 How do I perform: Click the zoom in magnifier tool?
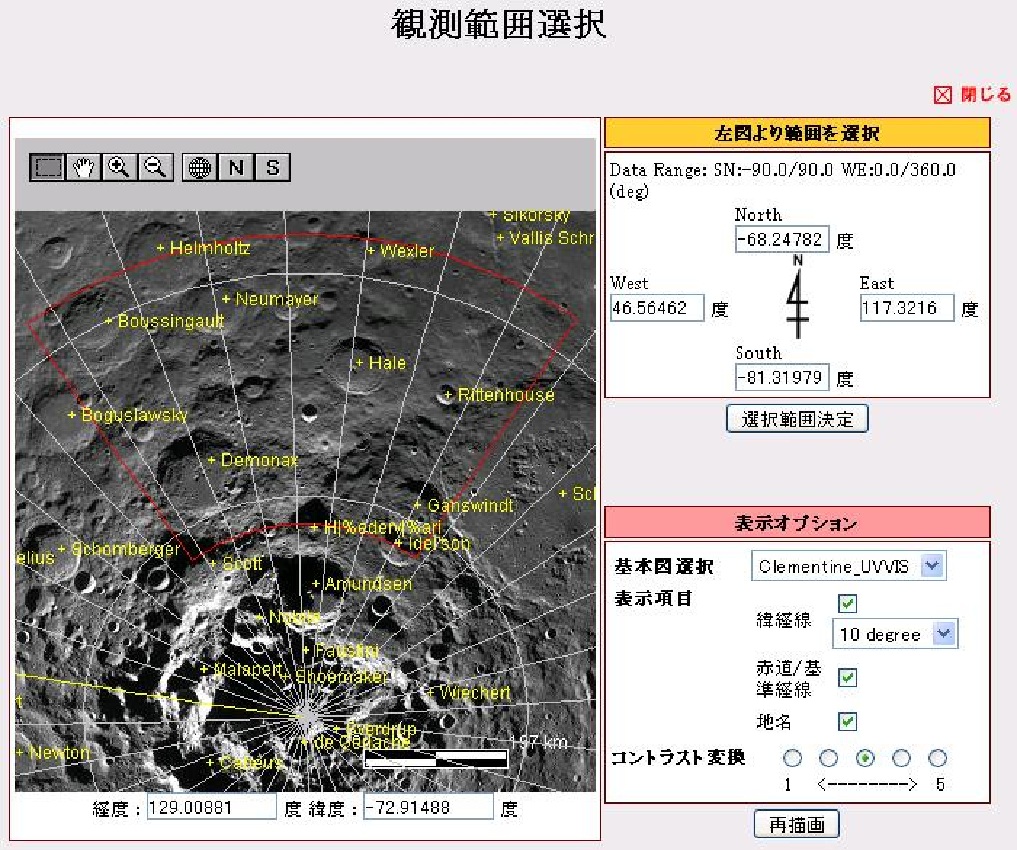pyautogui.click(x=119, y=167)
